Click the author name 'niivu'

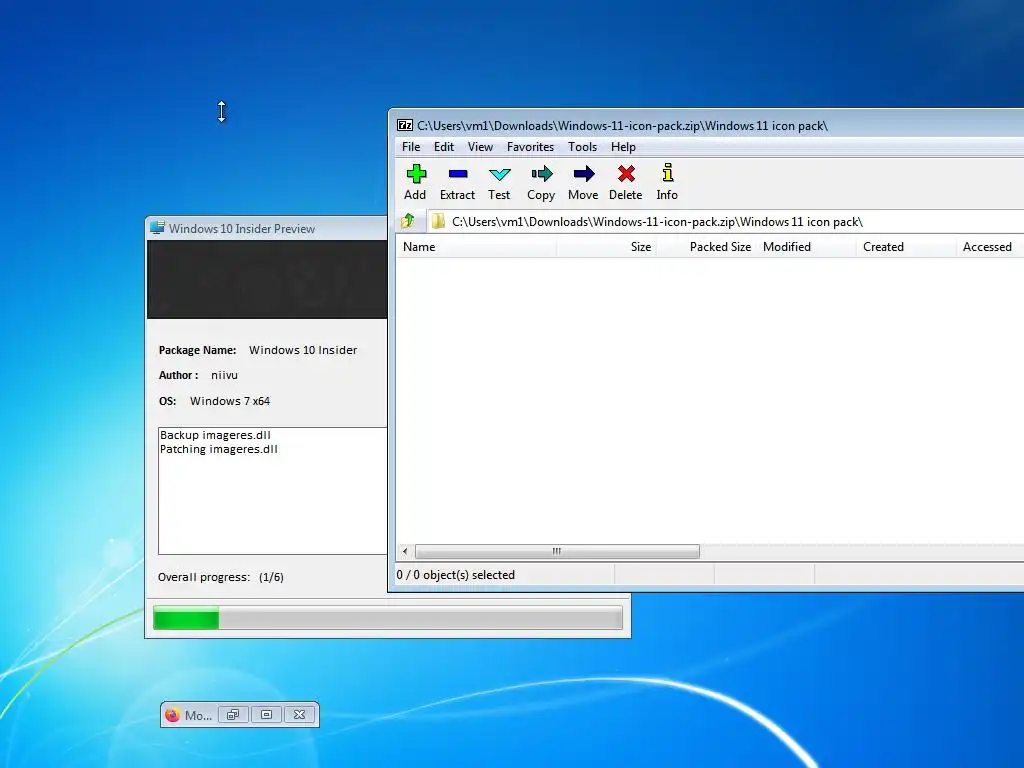(224, 376)
